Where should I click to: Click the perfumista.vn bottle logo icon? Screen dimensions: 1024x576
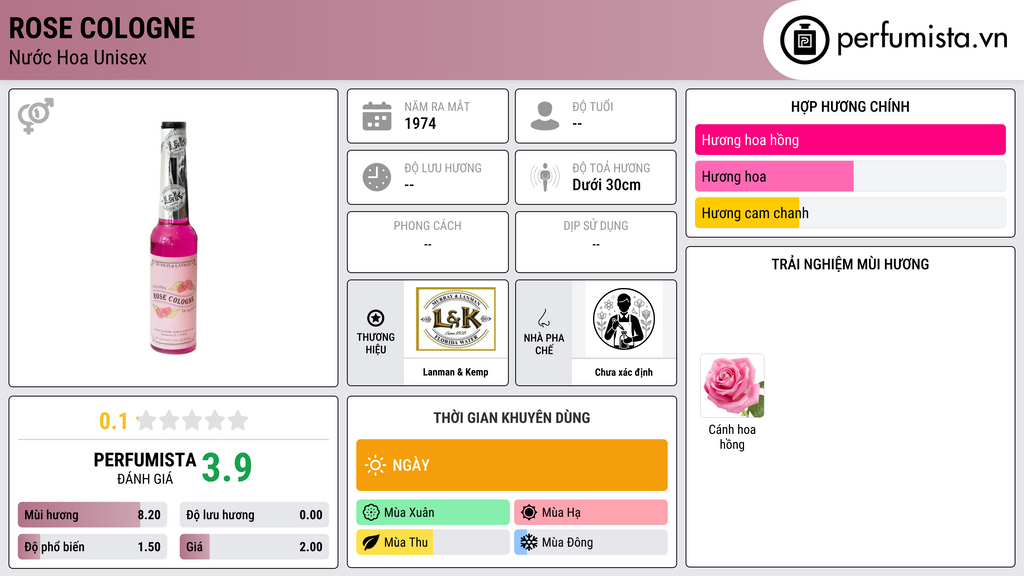point(804,40)
